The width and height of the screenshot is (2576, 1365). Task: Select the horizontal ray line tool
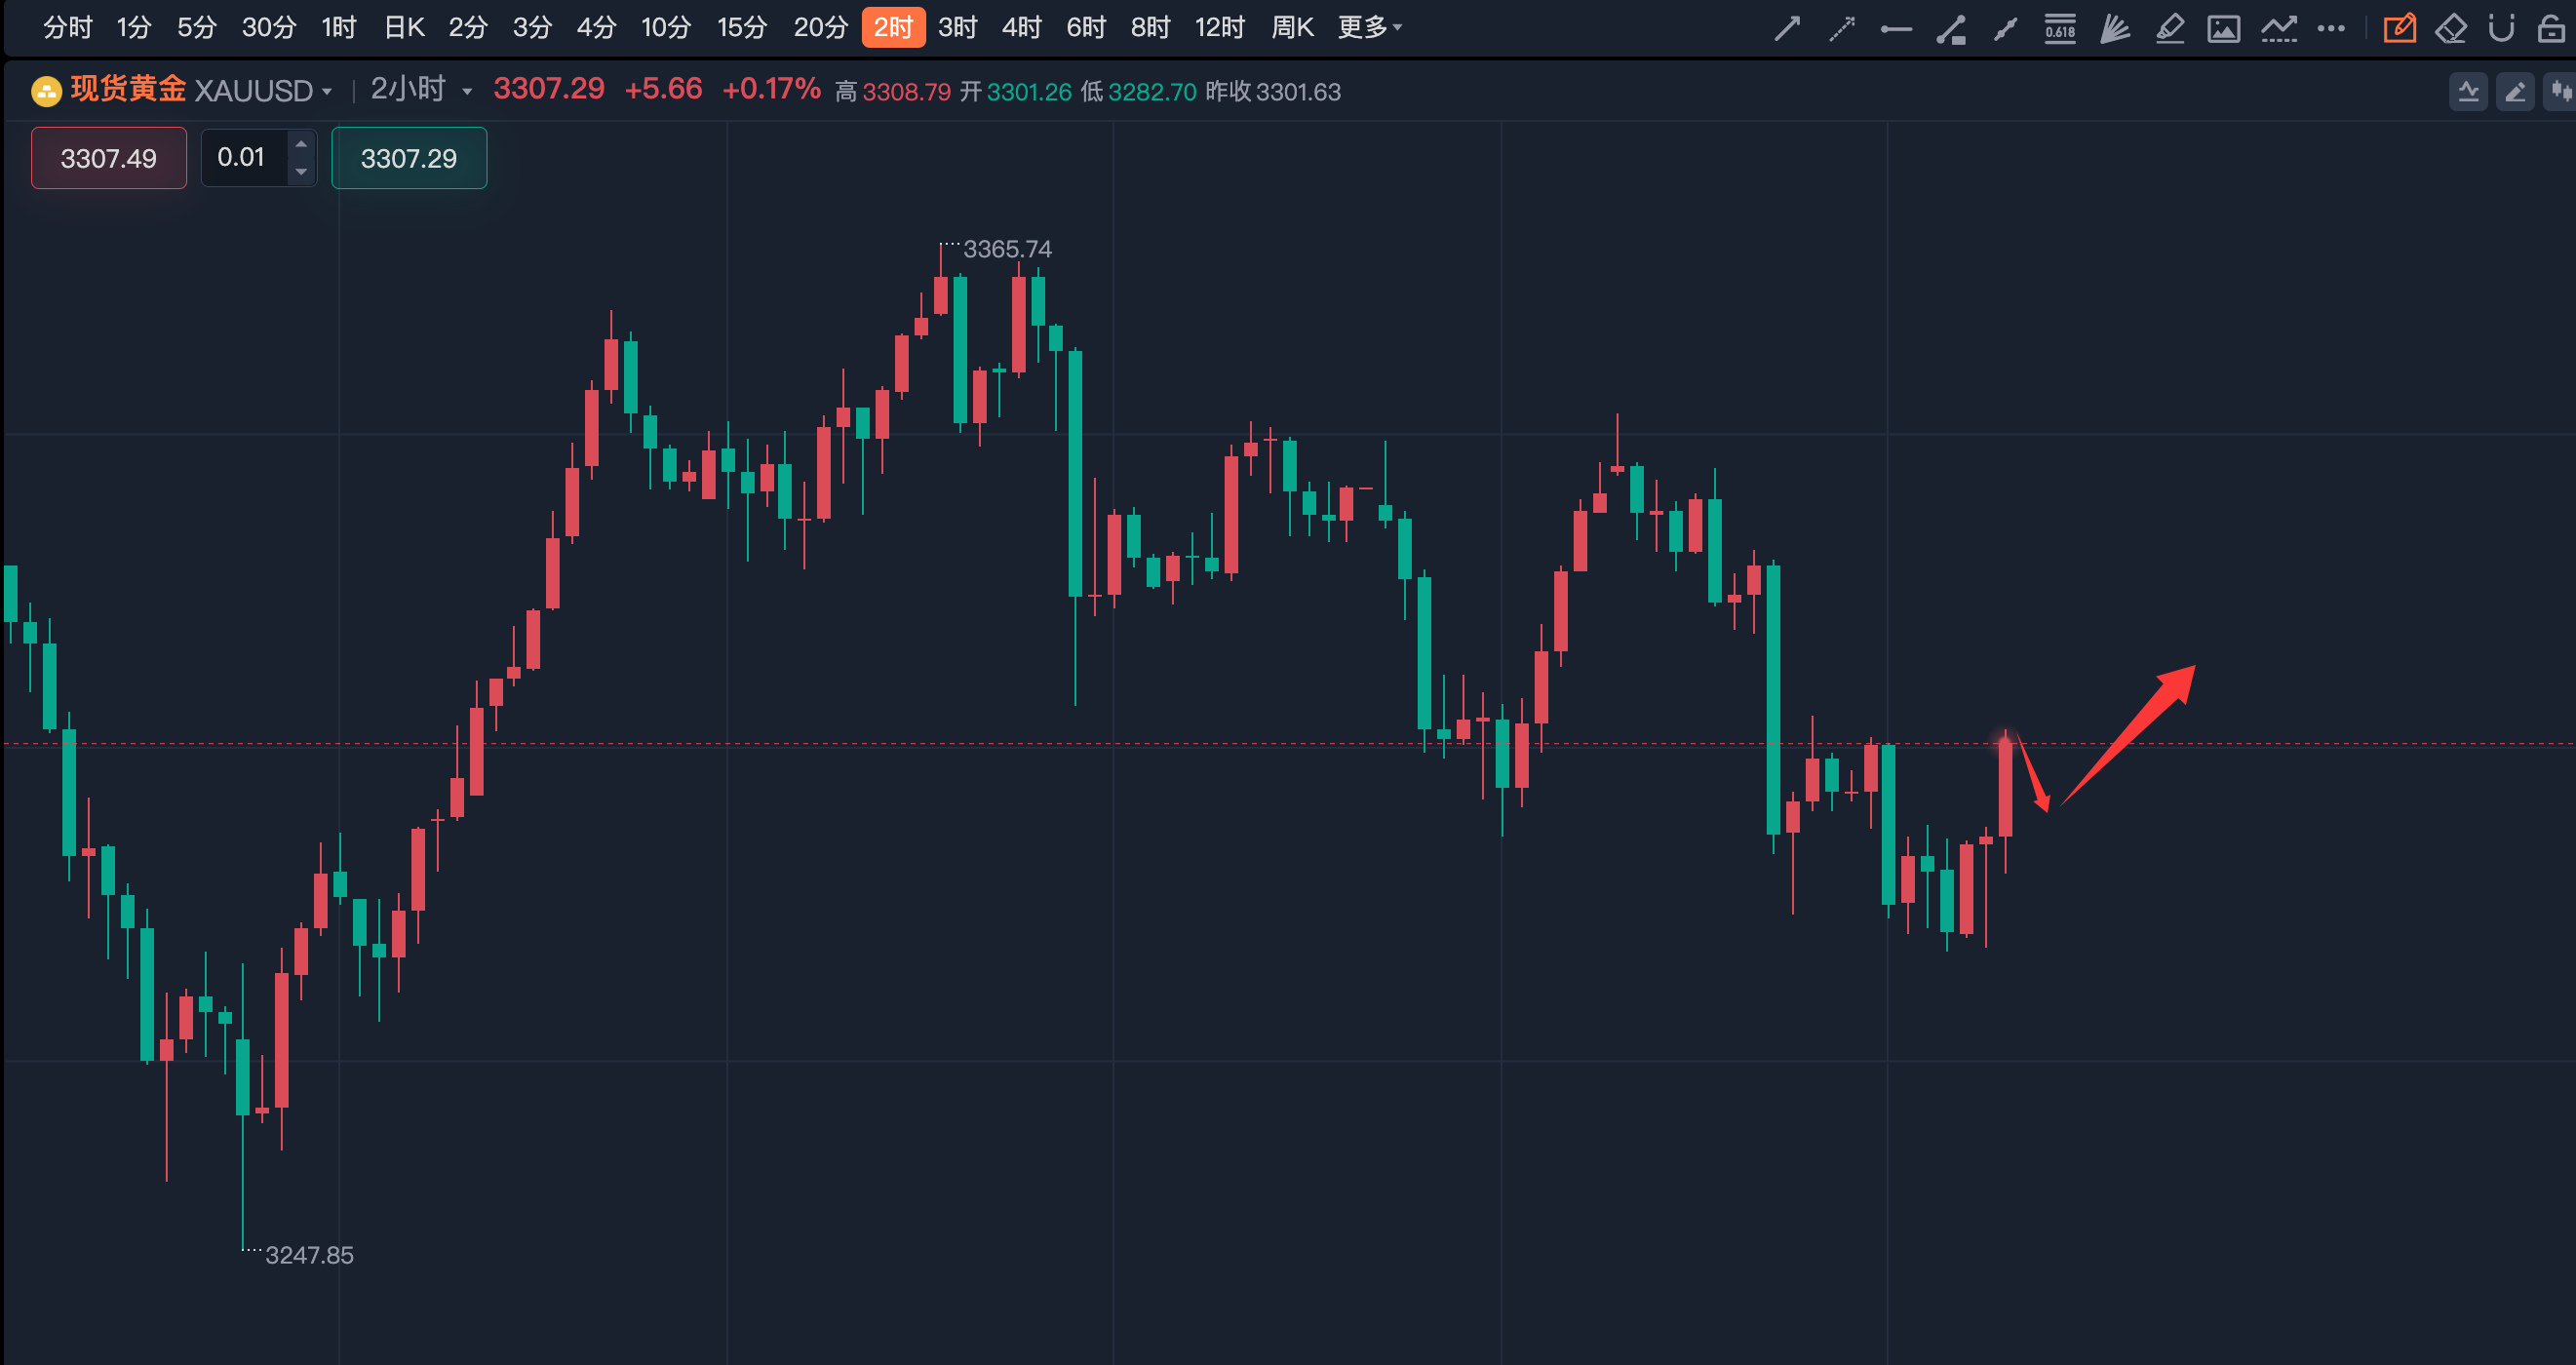click(x=1896, y=29)
